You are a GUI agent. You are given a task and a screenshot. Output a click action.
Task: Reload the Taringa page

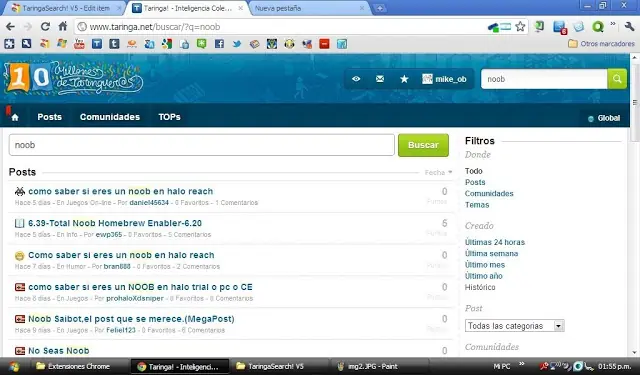(45, 27)
